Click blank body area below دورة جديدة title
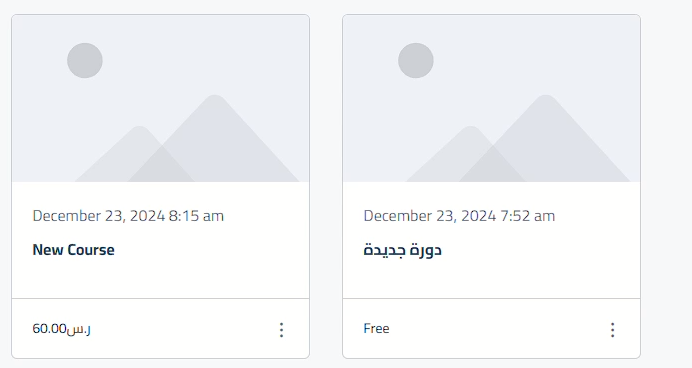 (492, 278)
